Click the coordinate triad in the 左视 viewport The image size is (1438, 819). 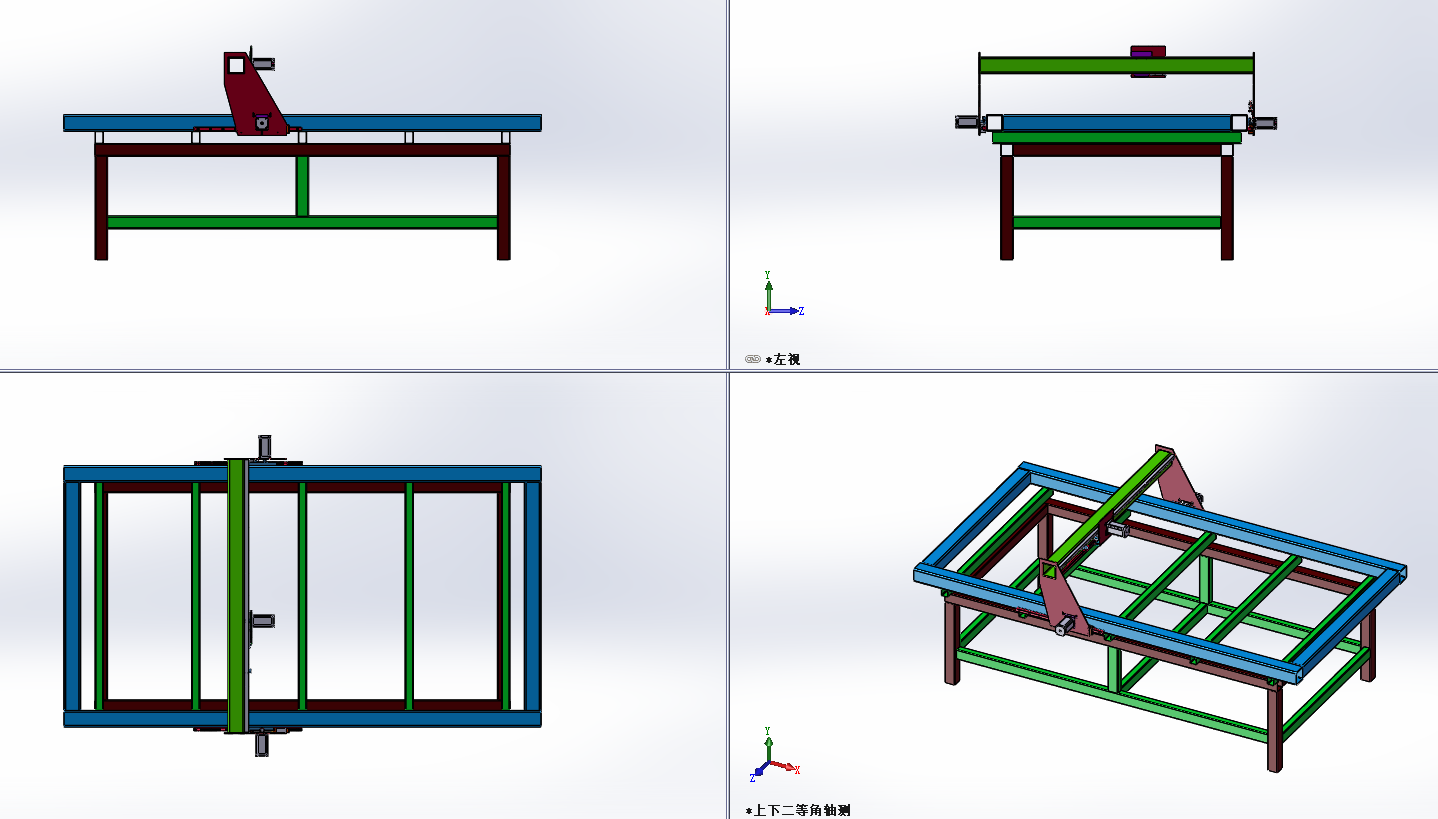click(x=783, y=295)
